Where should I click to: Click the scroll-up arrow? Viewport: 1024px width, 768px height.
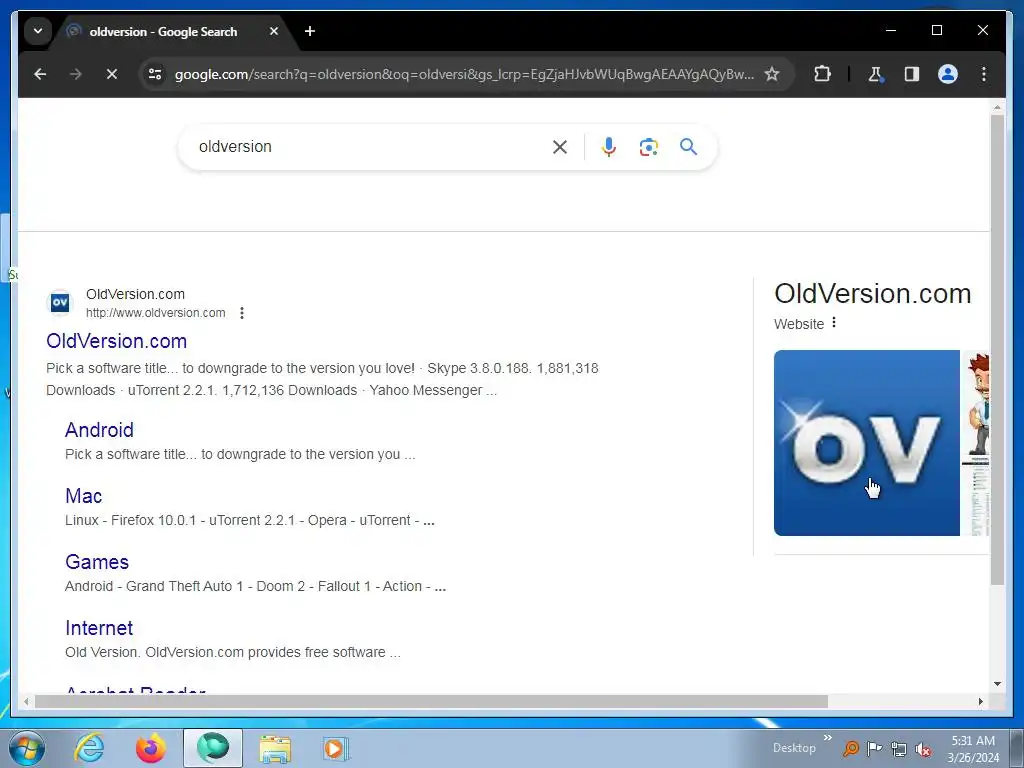(x=997, y=106)
